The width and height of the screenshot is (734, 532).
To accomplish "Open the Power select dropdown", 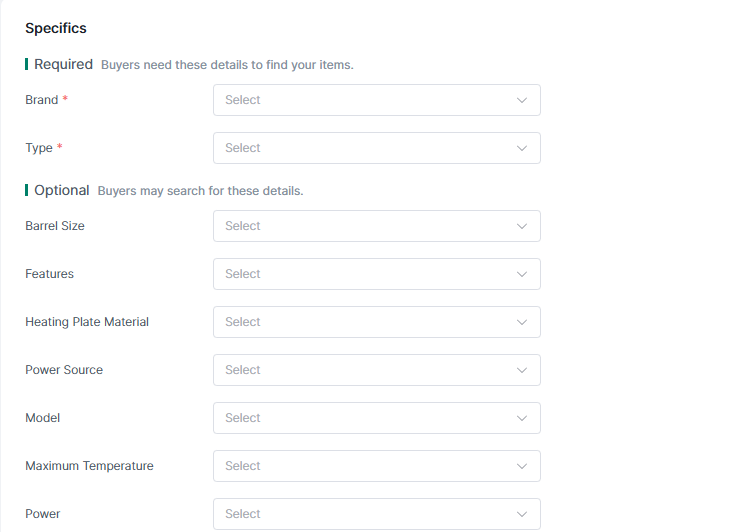I will coord(376,514).
